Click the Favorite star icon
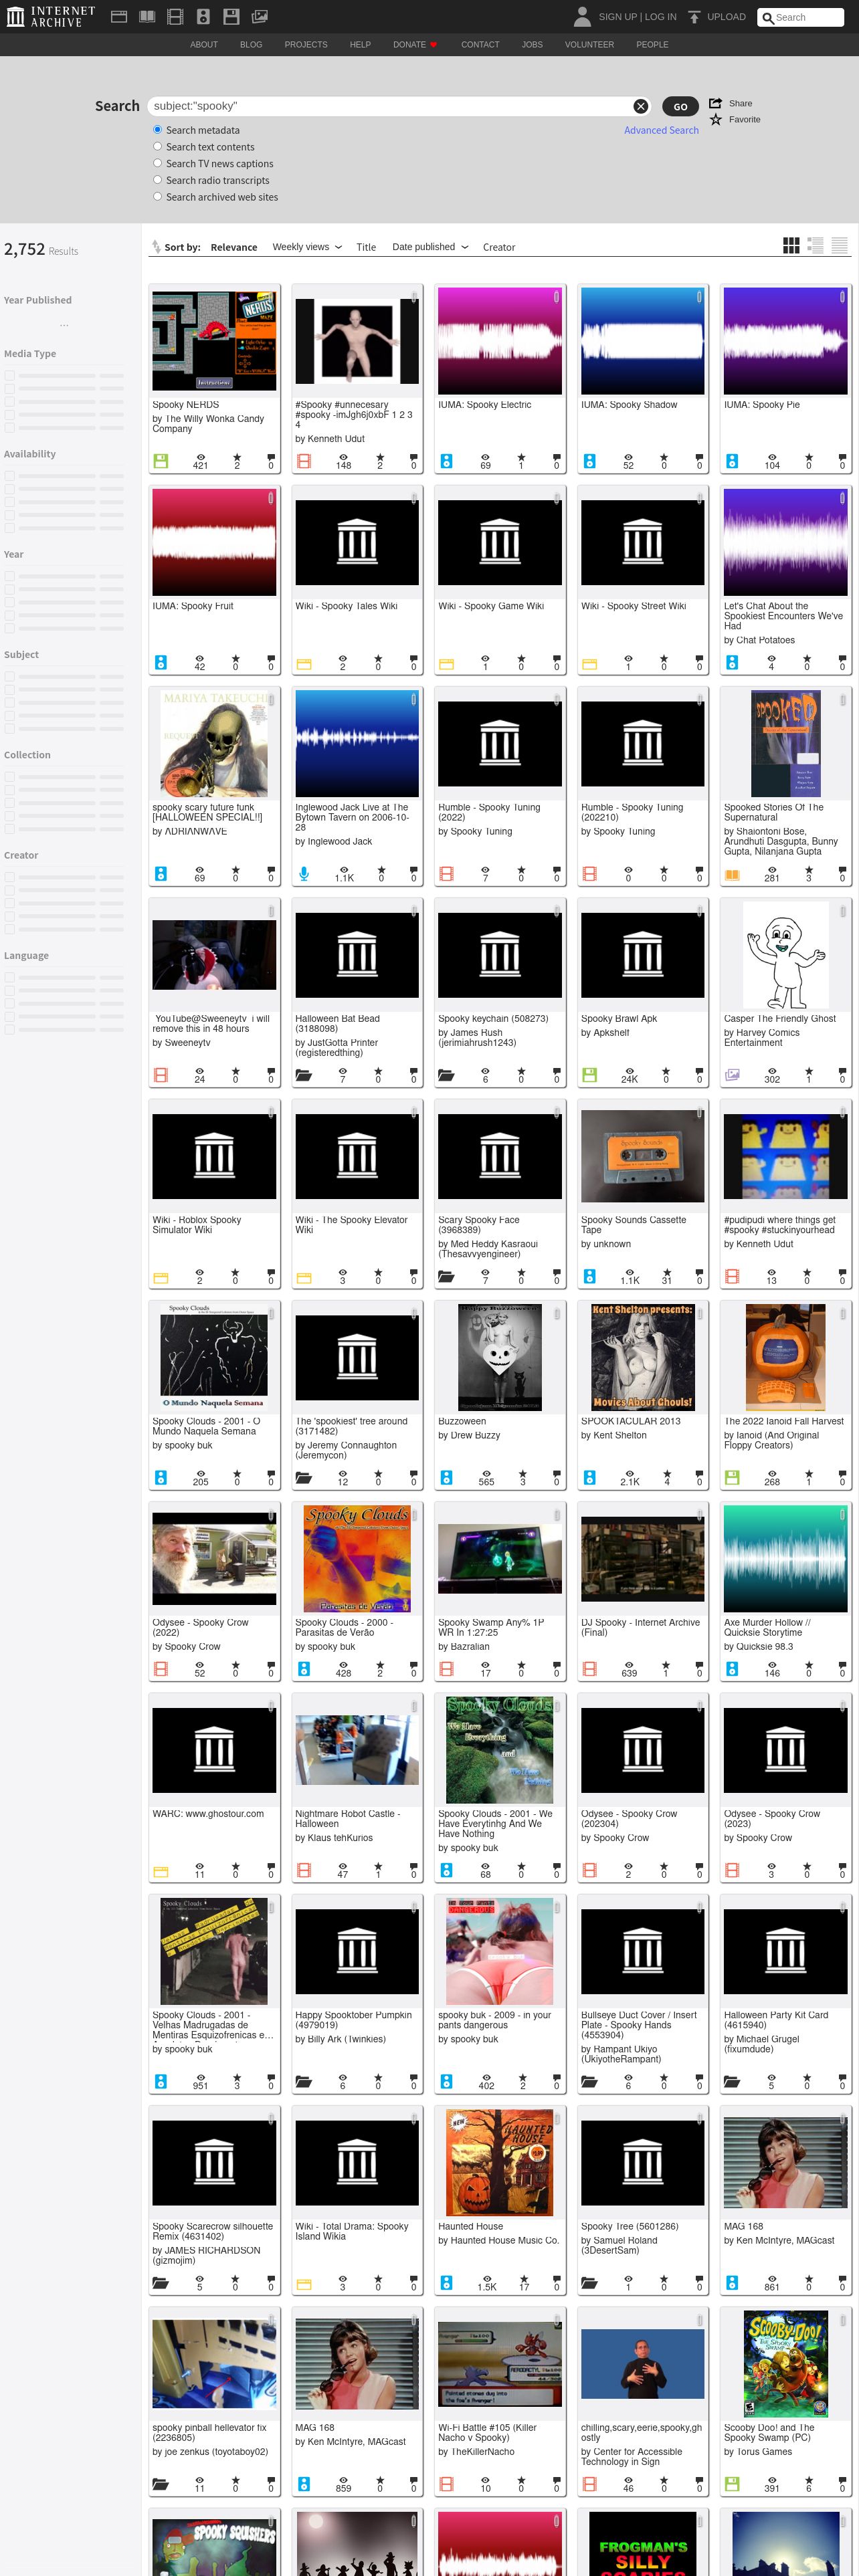The width and height of the screenshot is (859, 2576). click(716, 119)
